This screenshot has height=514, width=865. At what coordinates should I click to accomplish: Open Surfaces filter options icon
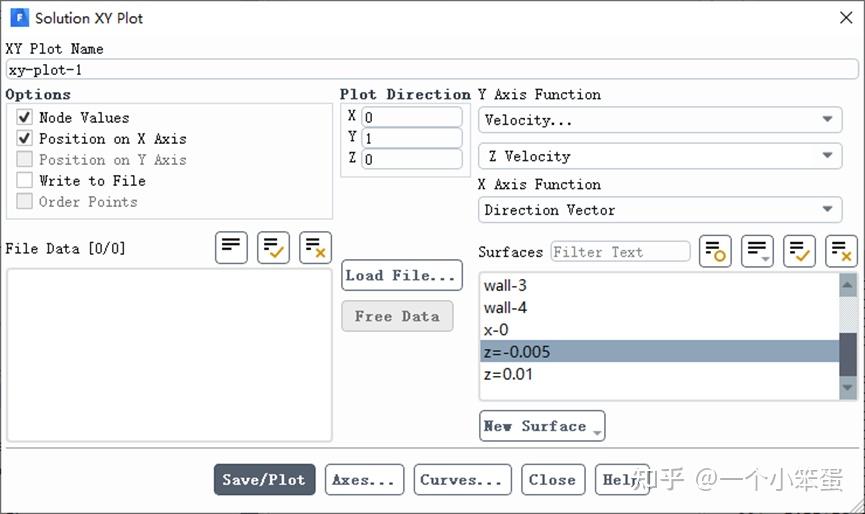[715, 252]
